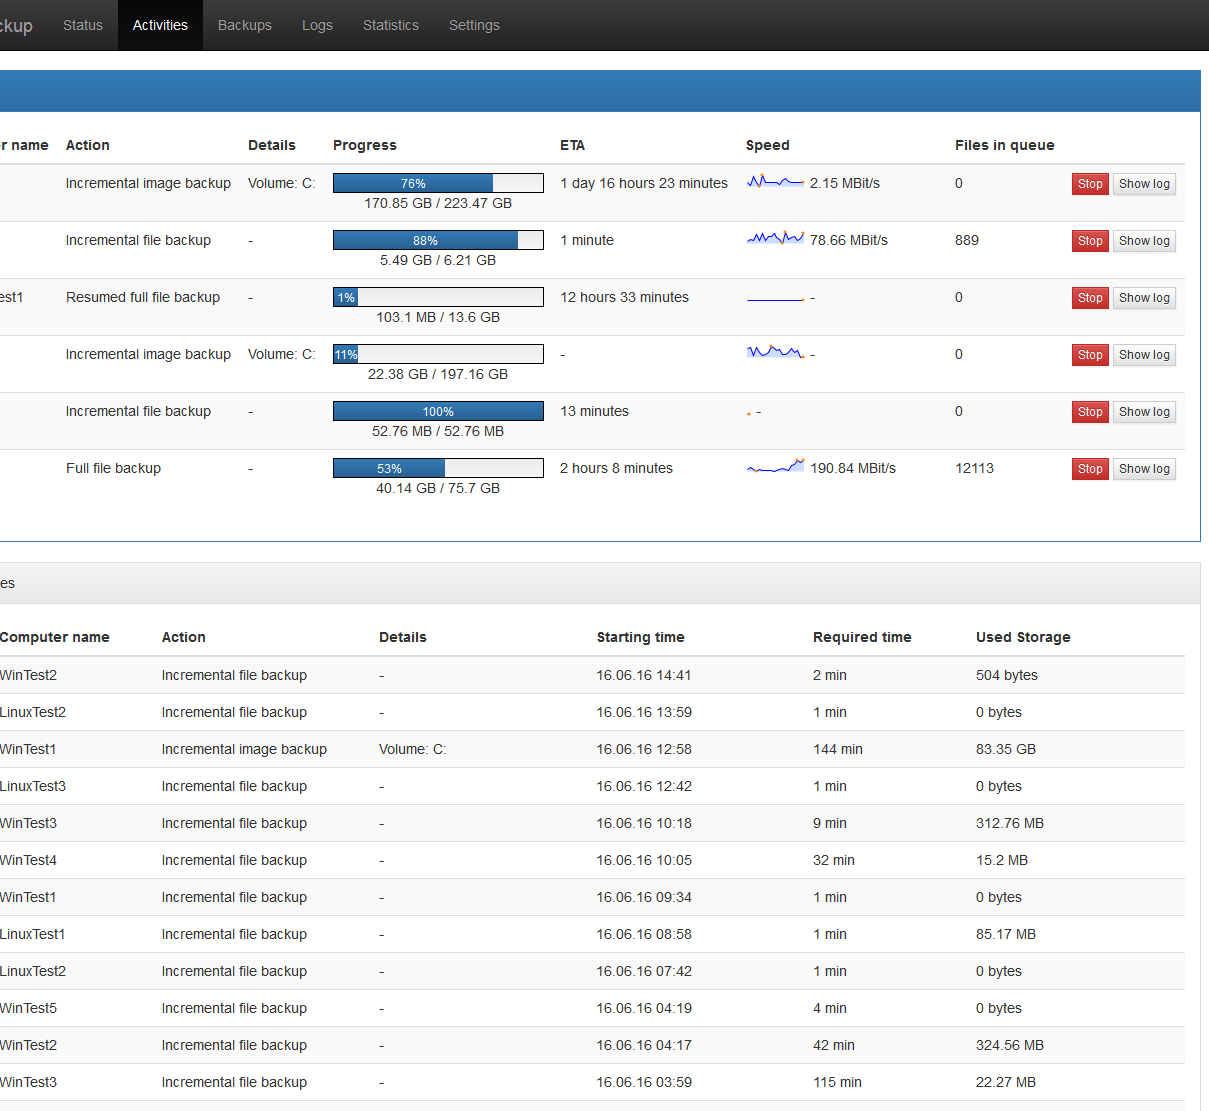
Task: Click the 170.85 GB / 223.47 GB text
Action: 438,203
